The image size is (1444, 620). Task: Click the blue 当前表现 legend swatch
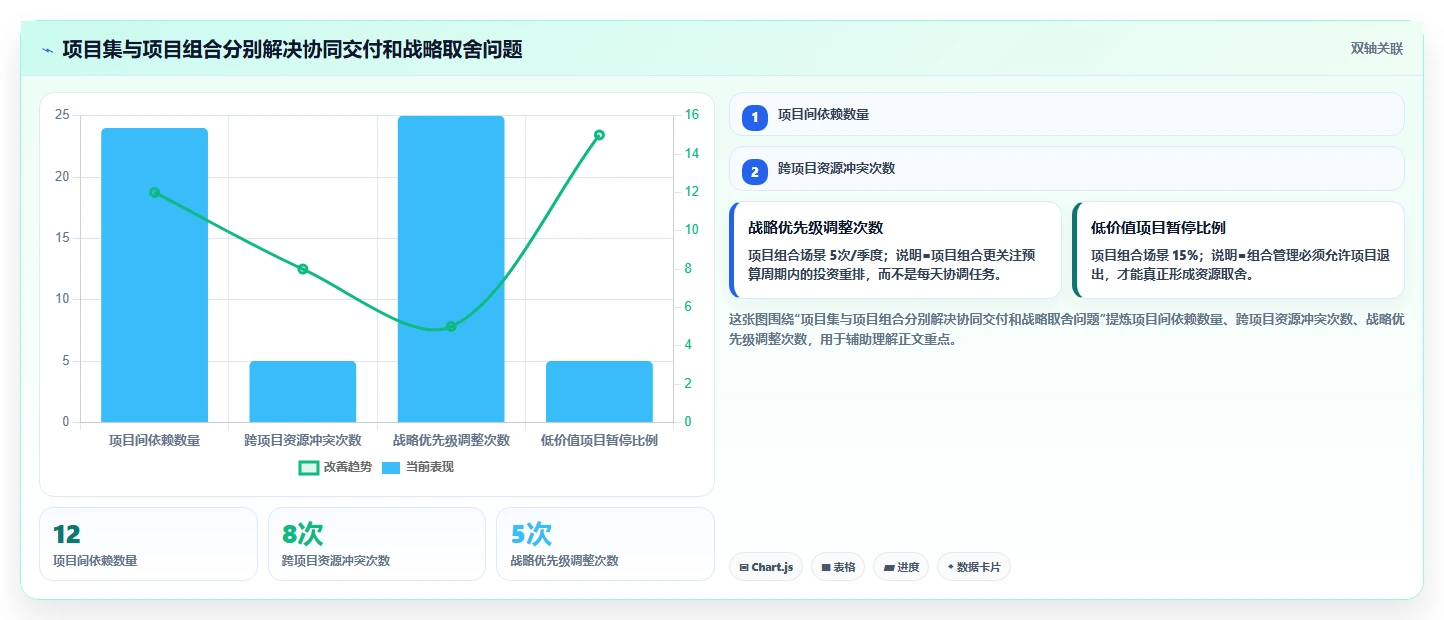point(392,467)
